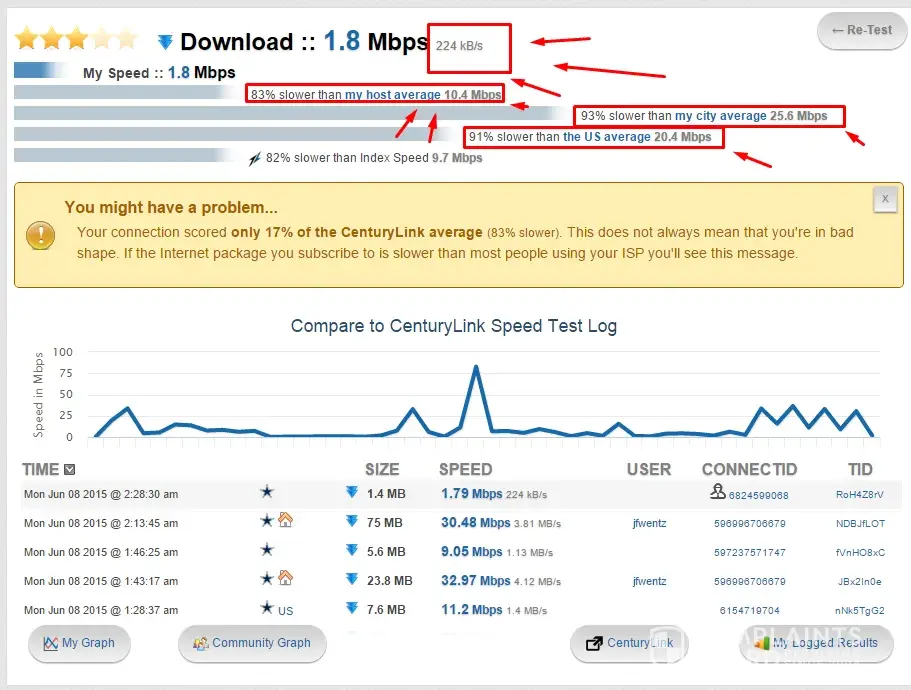Click the star icon in the 2:28:30 am row
This screenshot has height=690, width=911.
tap(267, 492)
